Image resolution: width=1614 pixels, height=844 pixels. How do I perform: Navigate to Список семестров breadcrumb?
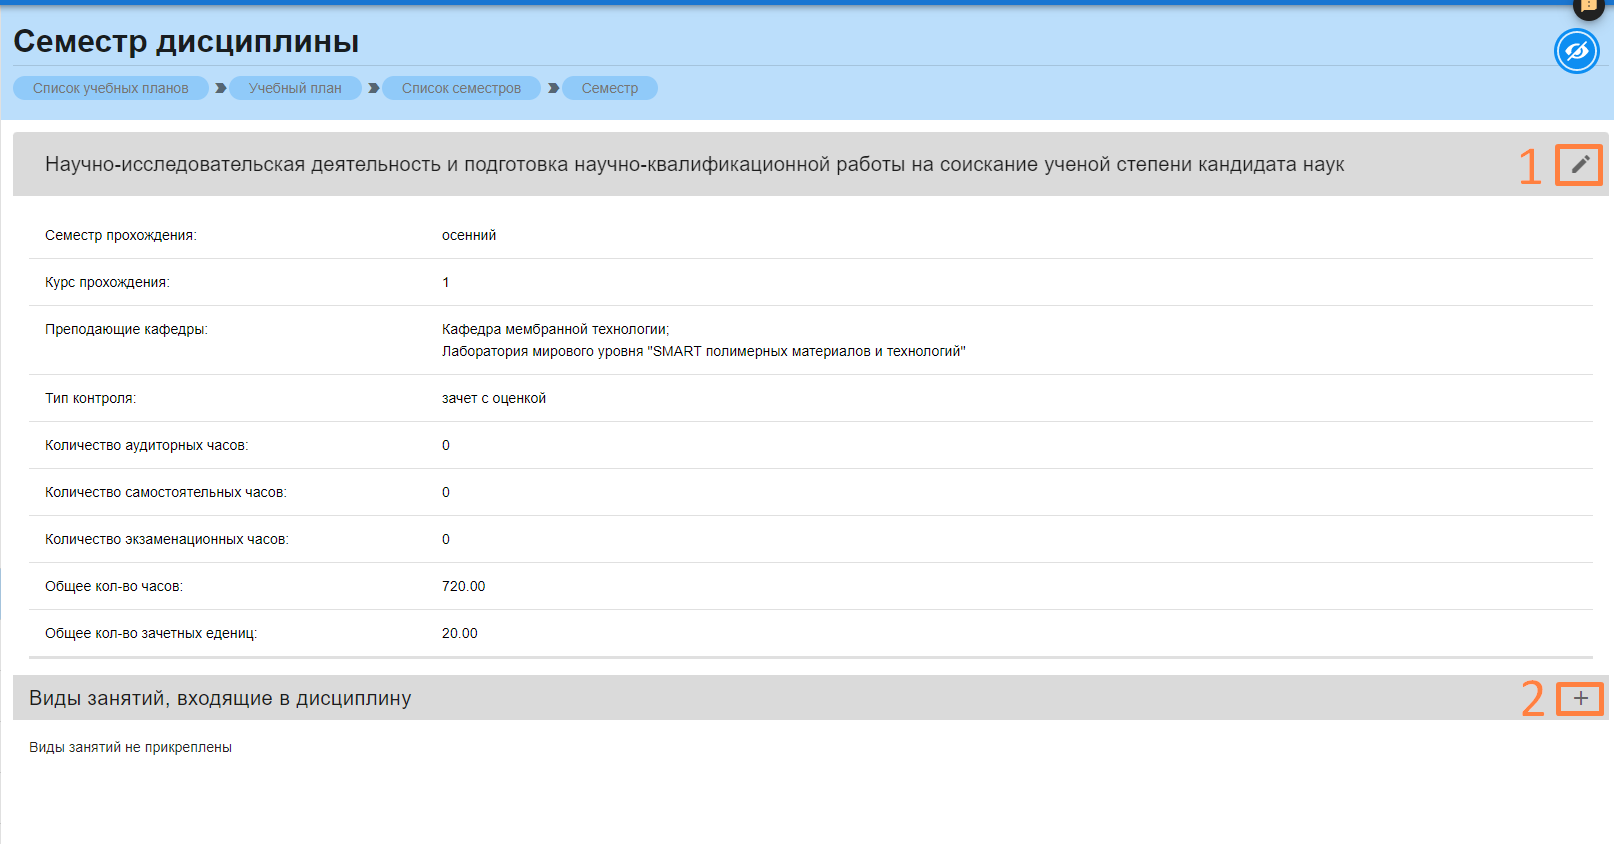461,88
